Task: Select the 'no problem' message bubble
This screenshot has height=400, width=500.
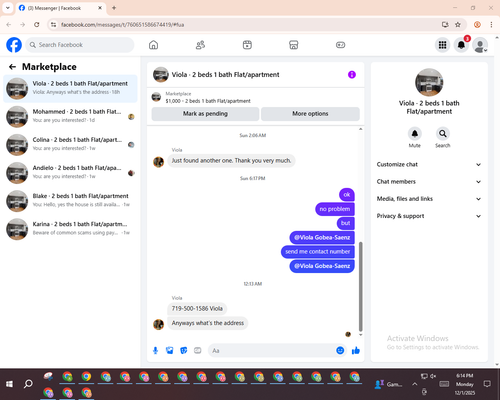Action: tap(335, 209)
